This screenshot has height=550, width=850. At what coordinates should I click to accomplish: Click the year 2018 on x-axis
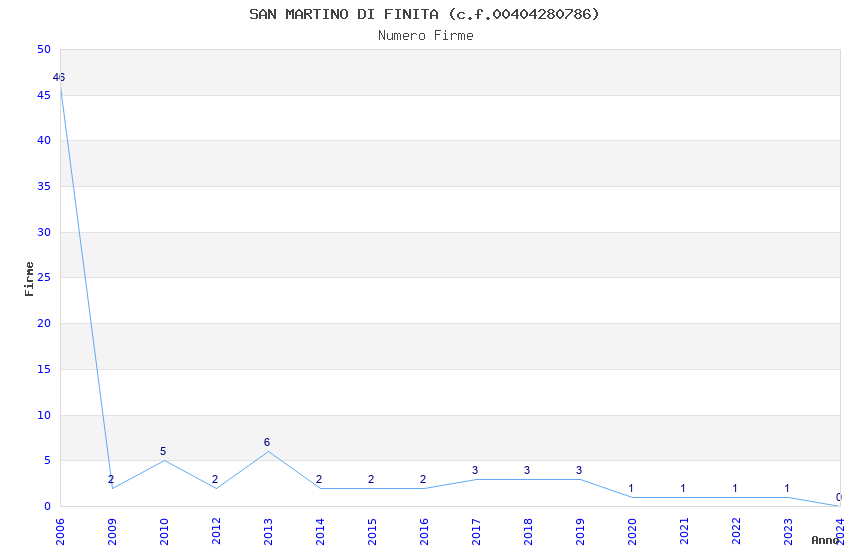(x=528, y=531)
